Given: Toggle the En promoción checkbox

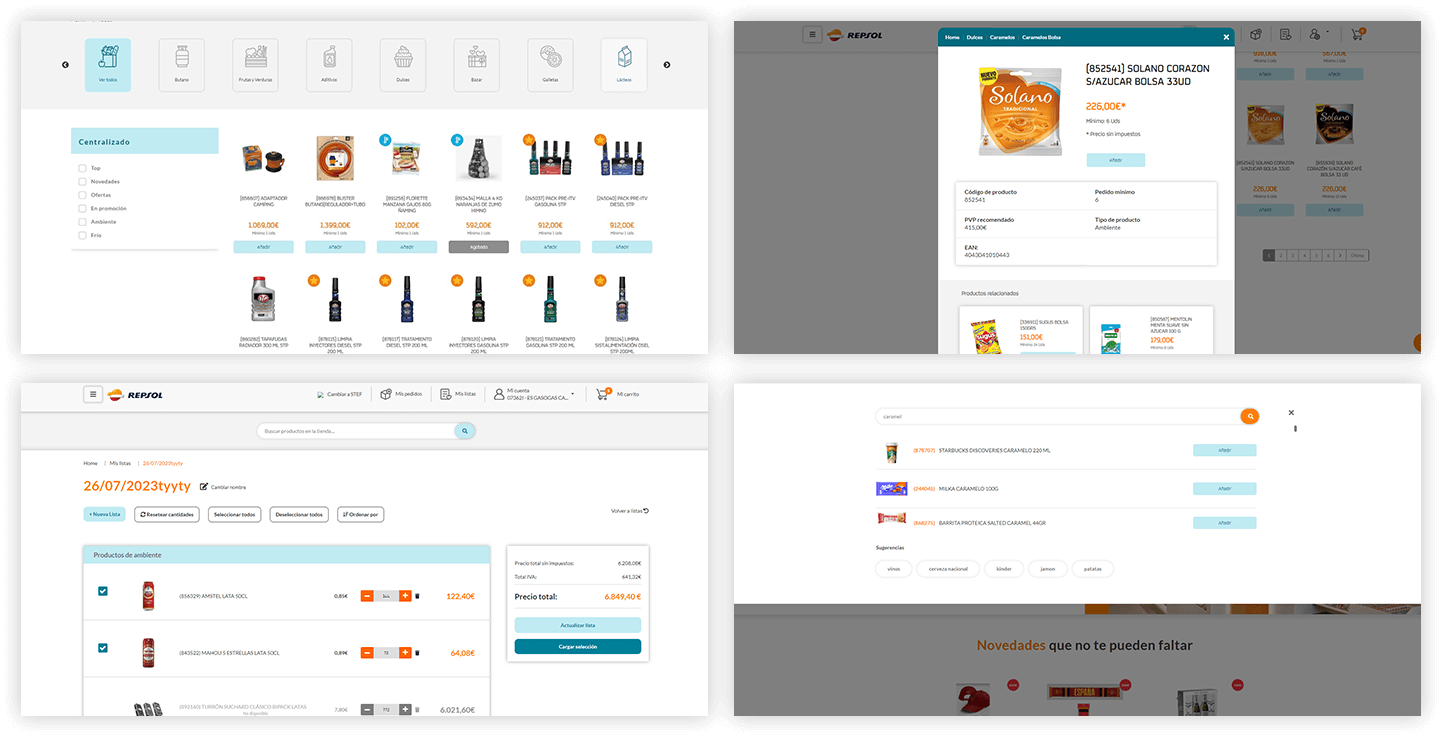Looking at the screenshot, I should tap(82, 208).
